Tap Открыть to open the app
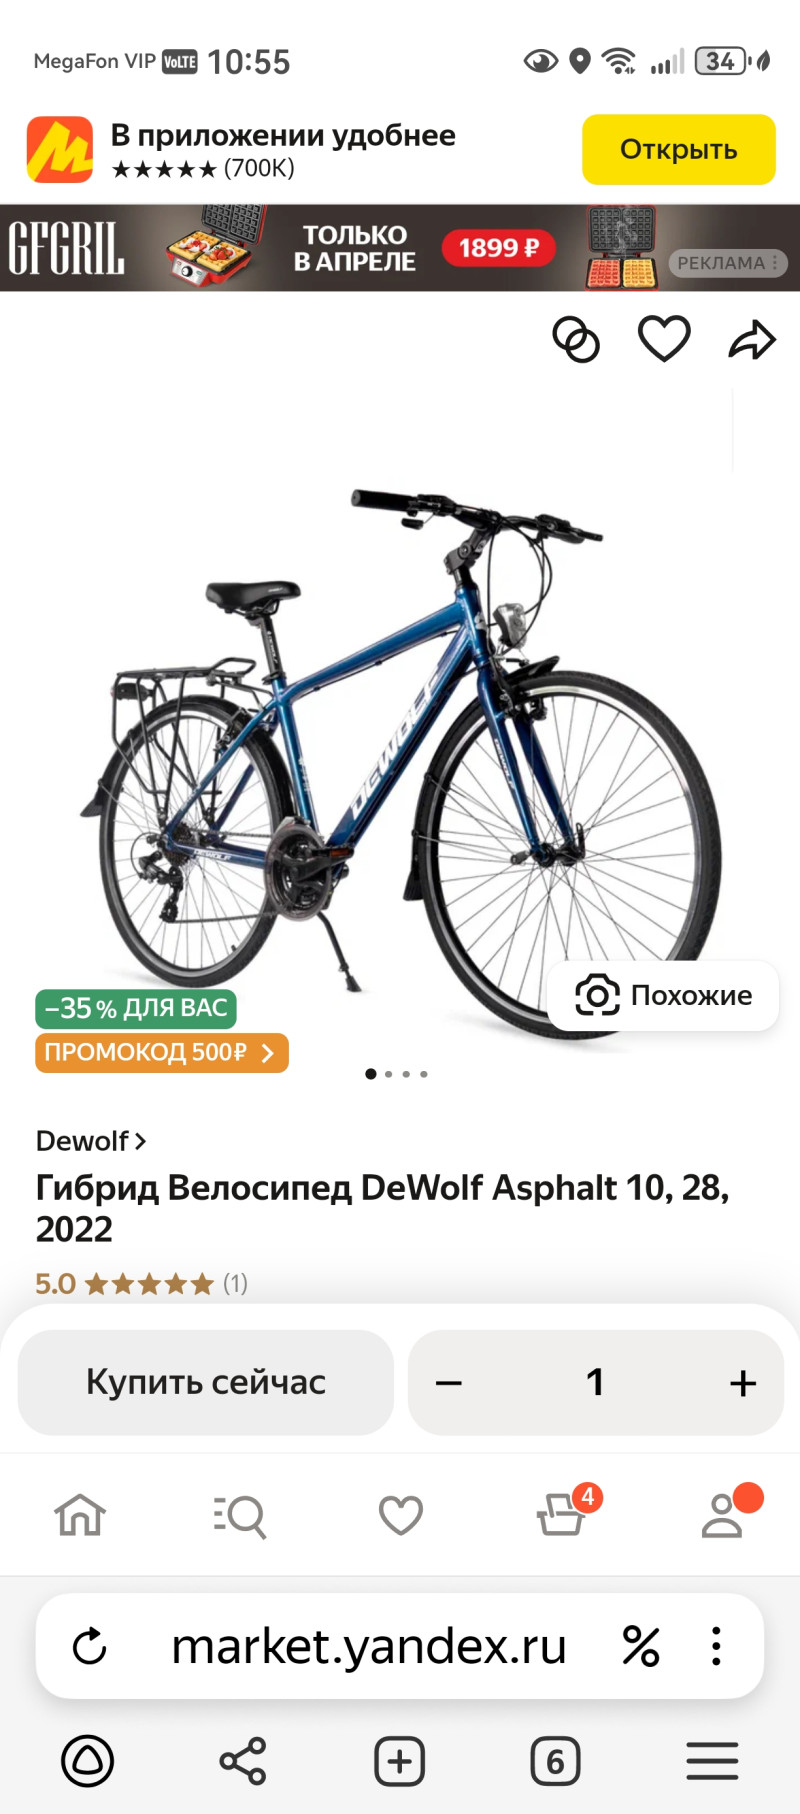 click(679, 149)
